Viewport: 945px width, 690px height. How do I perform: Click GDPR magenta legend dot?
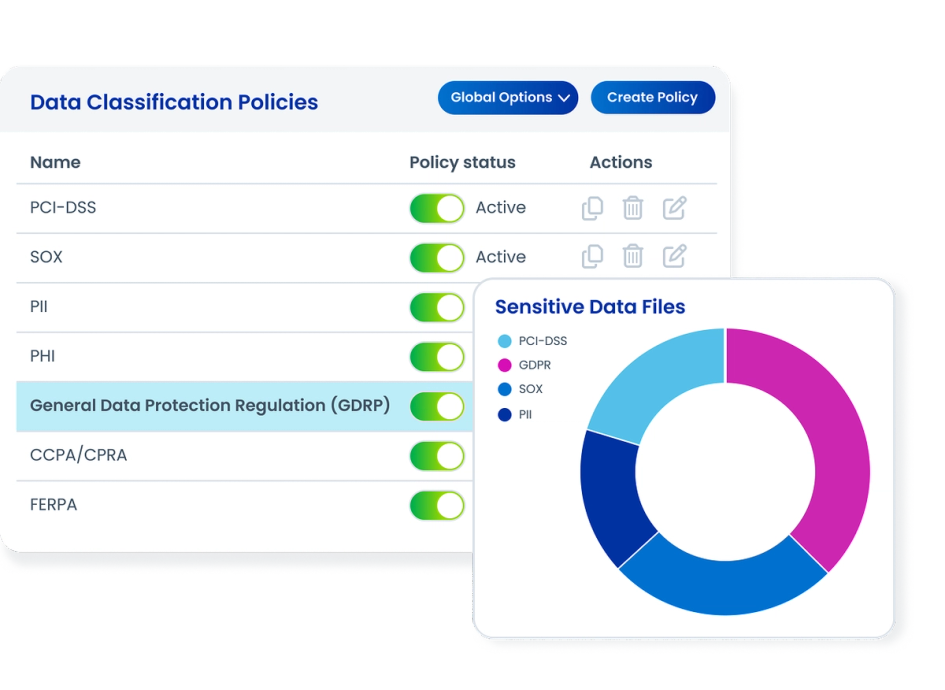pyautogui.click(x=504, y=365)
